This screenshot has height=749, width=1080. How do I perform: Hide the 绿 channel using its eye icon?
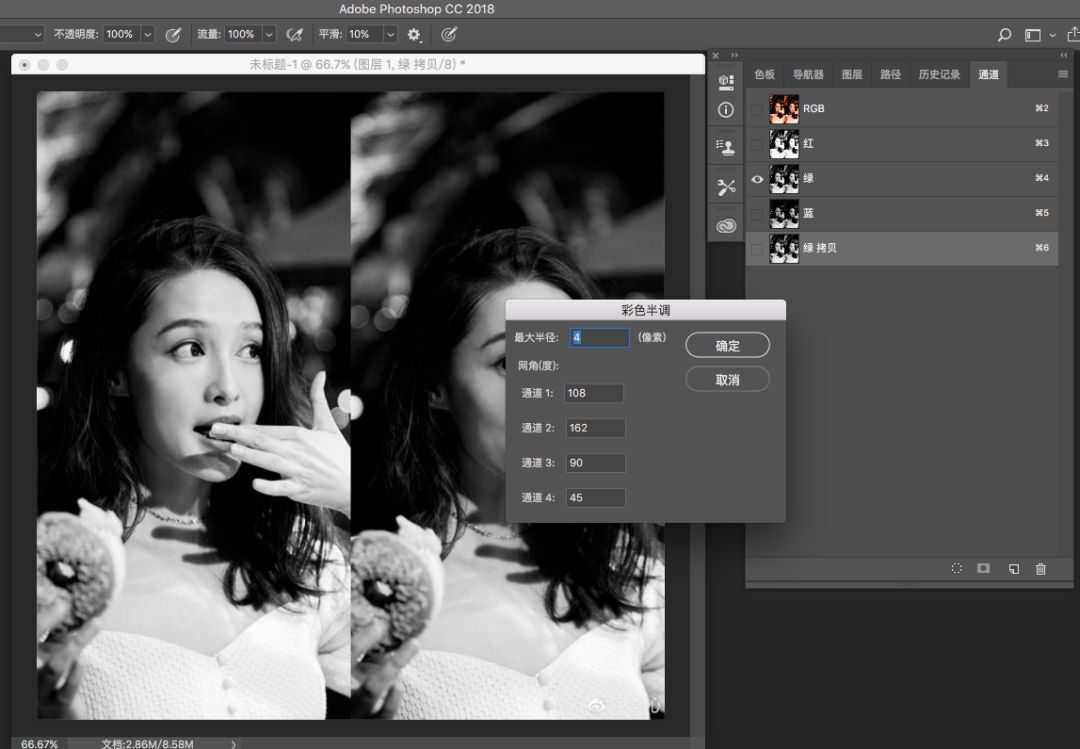757,179
